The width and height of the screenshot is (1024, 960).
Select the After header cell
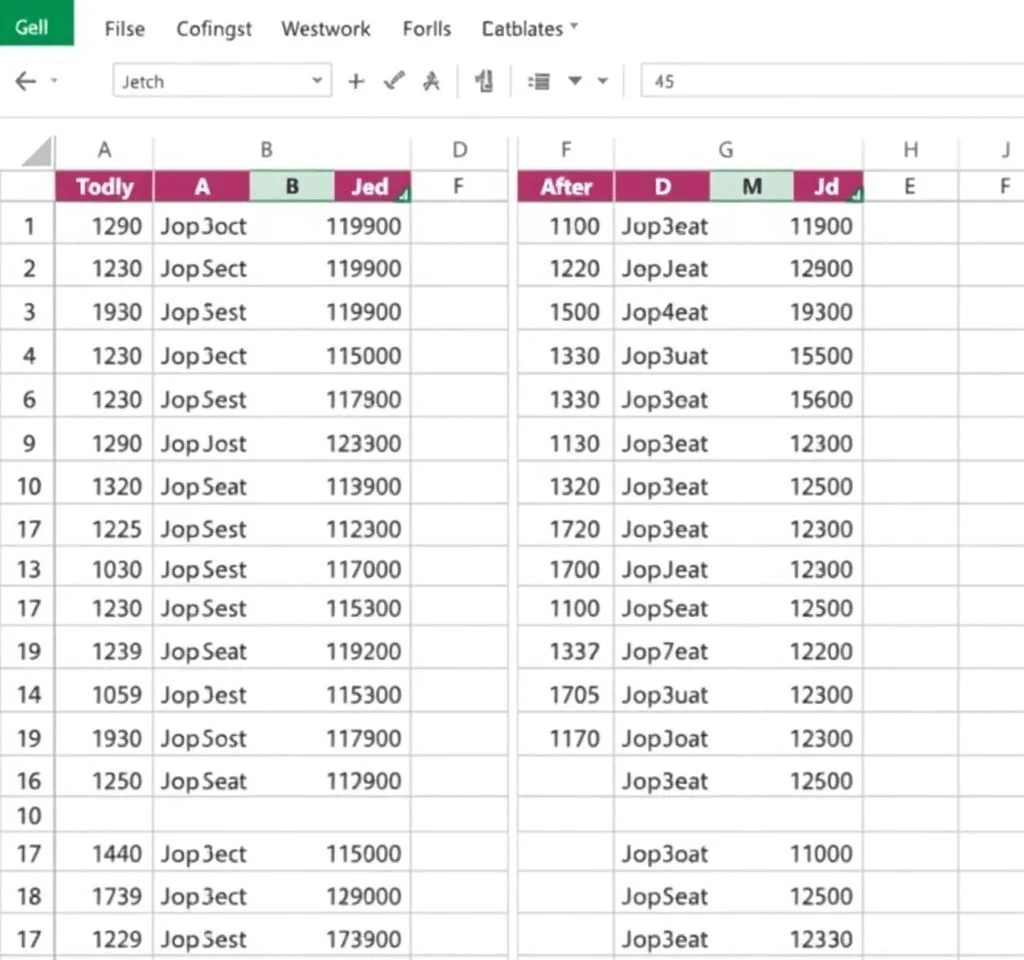click(x=566, y=187)
